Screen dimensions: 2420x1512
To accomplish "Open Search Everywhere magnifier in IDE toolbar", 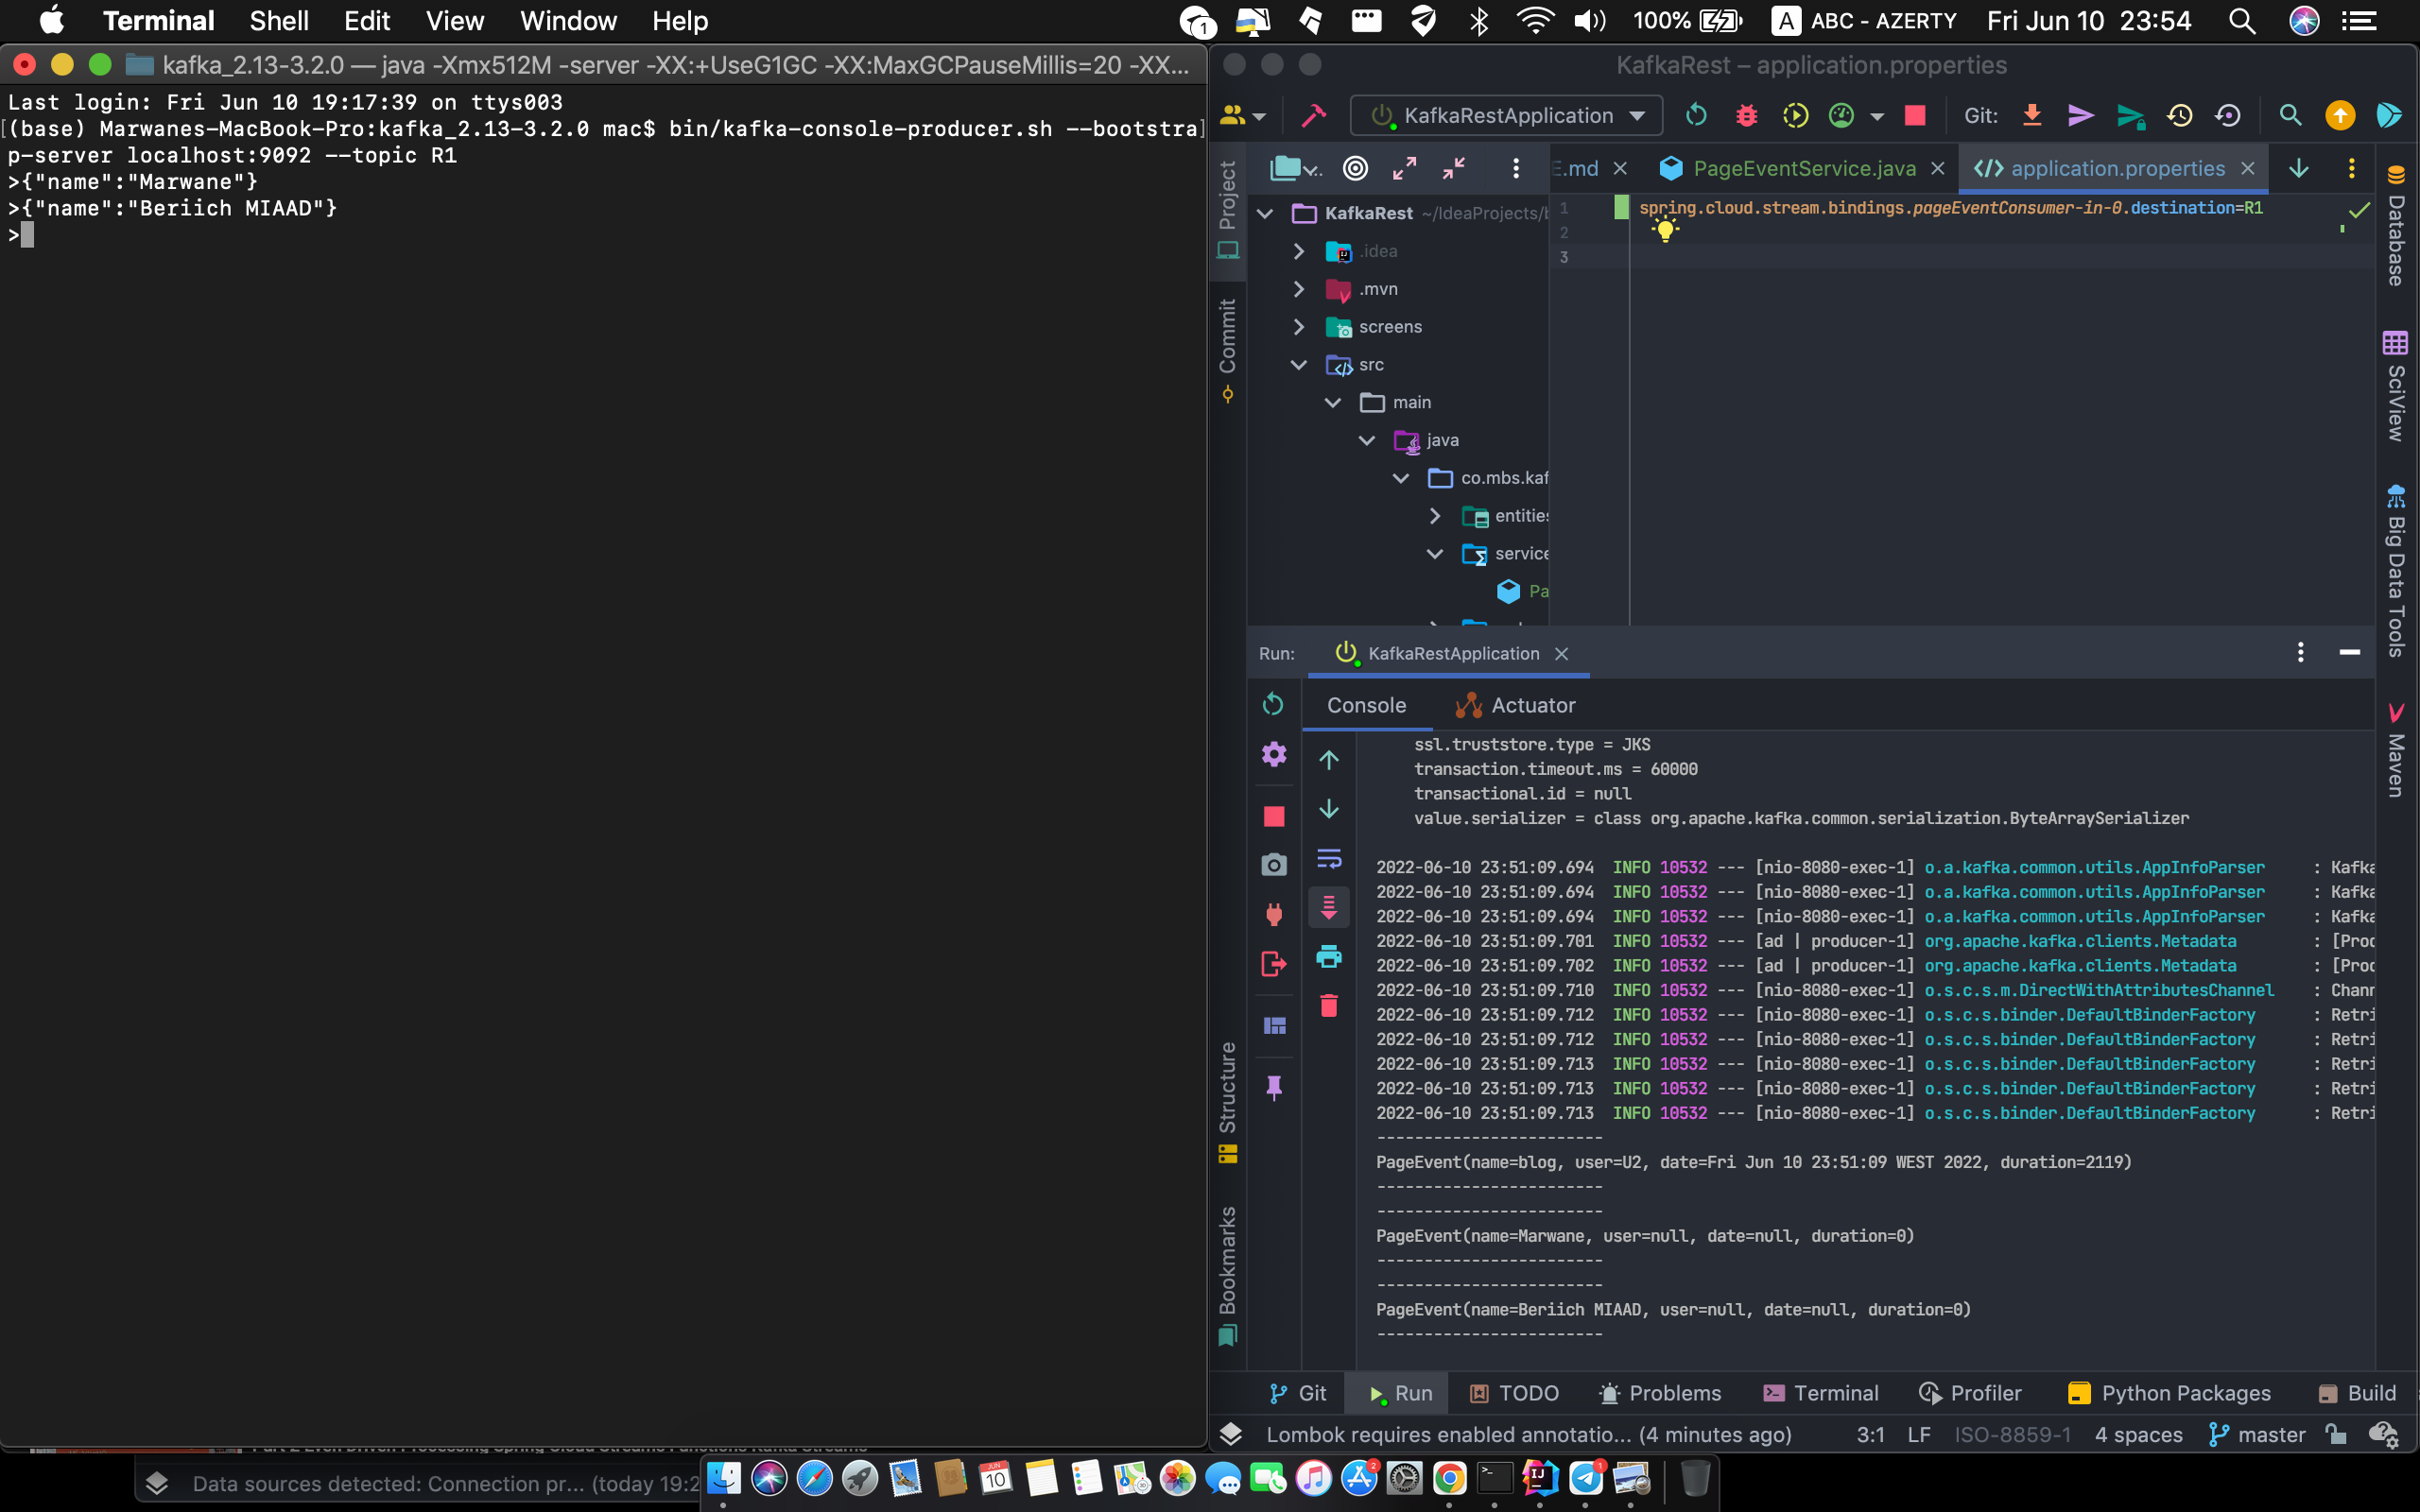I will pyautogui.click(x=2290, y=116).
